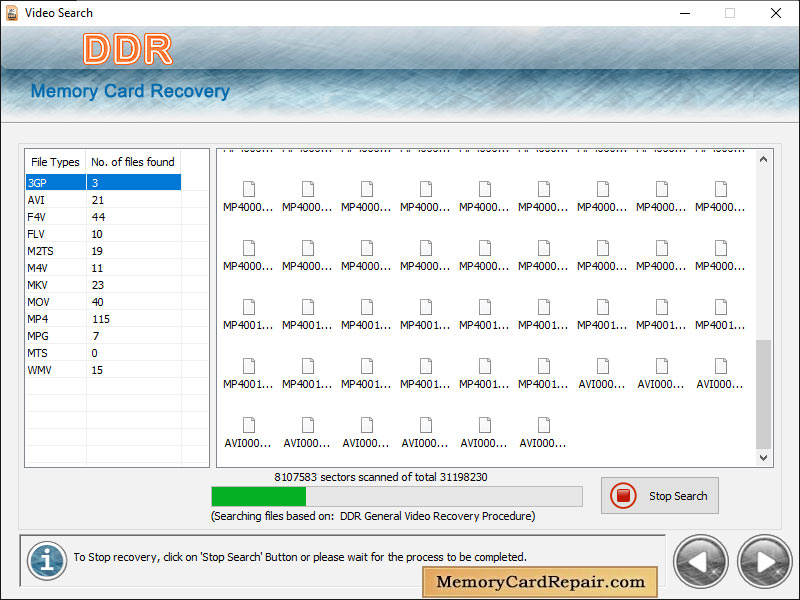Proceed with the round forward arrow button

coord(764,562)
